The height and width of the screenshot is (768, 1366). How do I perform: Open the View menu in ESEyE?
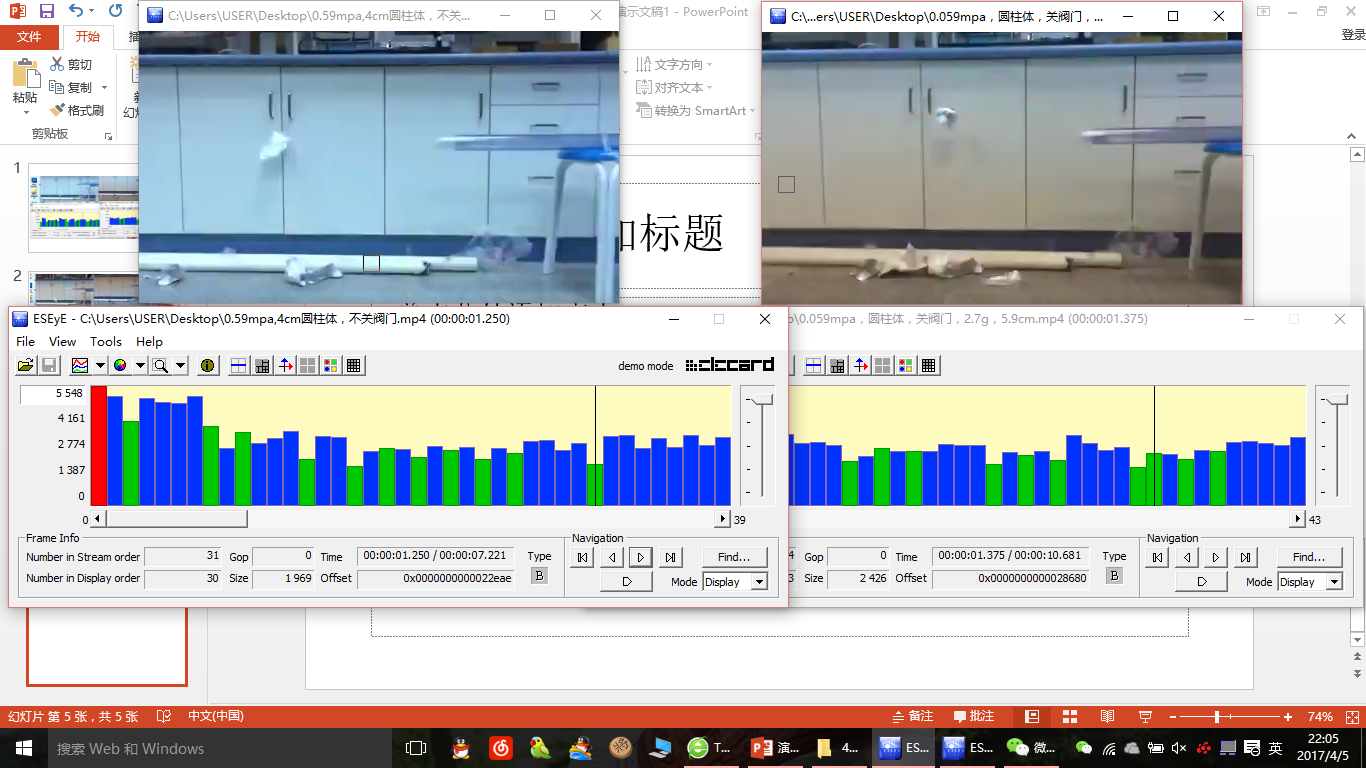[x=62, y=341]
